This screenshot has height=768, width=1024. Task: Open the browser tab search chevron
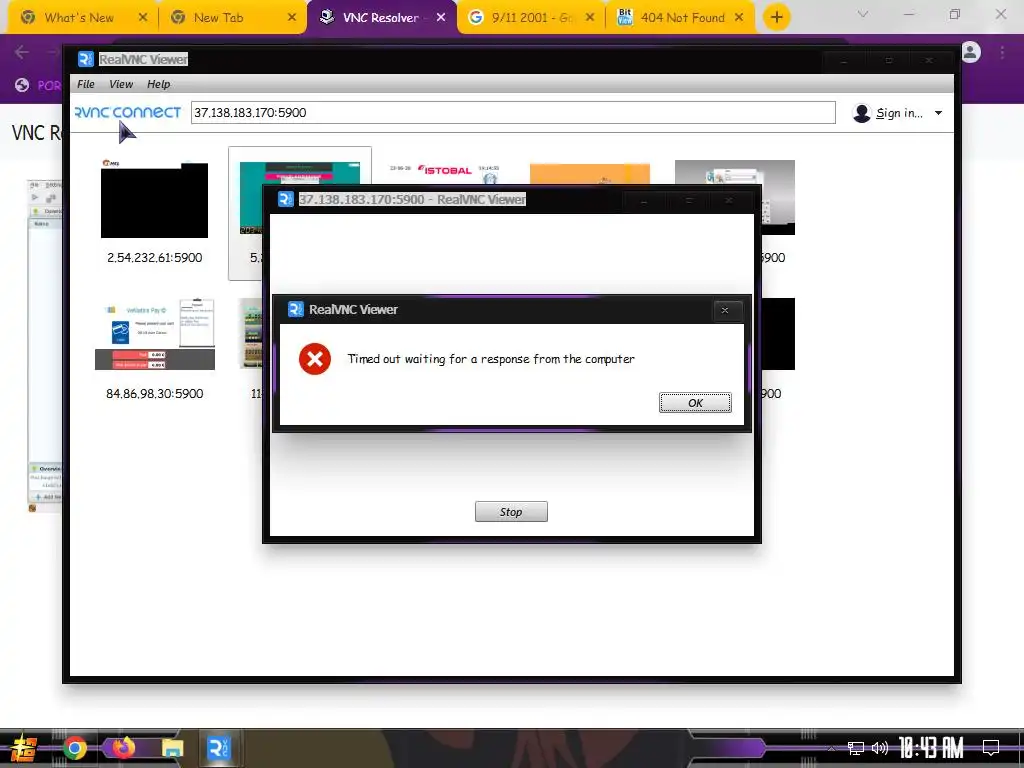coord(863,14)
